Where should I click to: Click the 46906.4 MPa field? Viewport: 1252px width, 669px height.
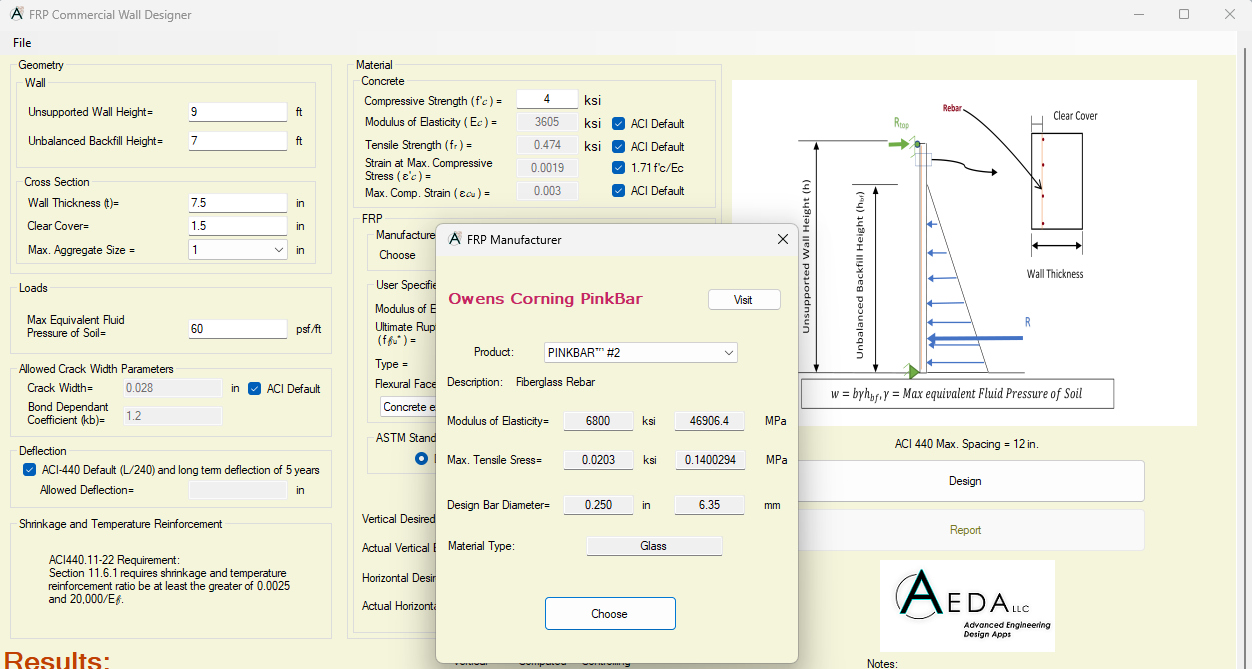pos(709,421)
